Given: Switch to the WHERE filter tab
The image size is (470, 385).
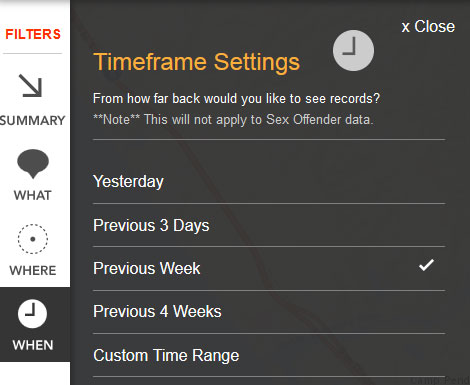Looking at the screenshot, I should [x=33, y=270].
